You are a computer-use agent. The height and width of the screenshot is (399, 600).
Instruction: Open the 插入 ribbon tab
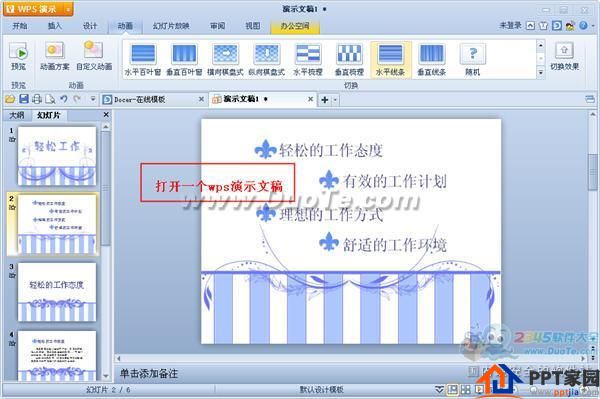click(x=55, y=26)
